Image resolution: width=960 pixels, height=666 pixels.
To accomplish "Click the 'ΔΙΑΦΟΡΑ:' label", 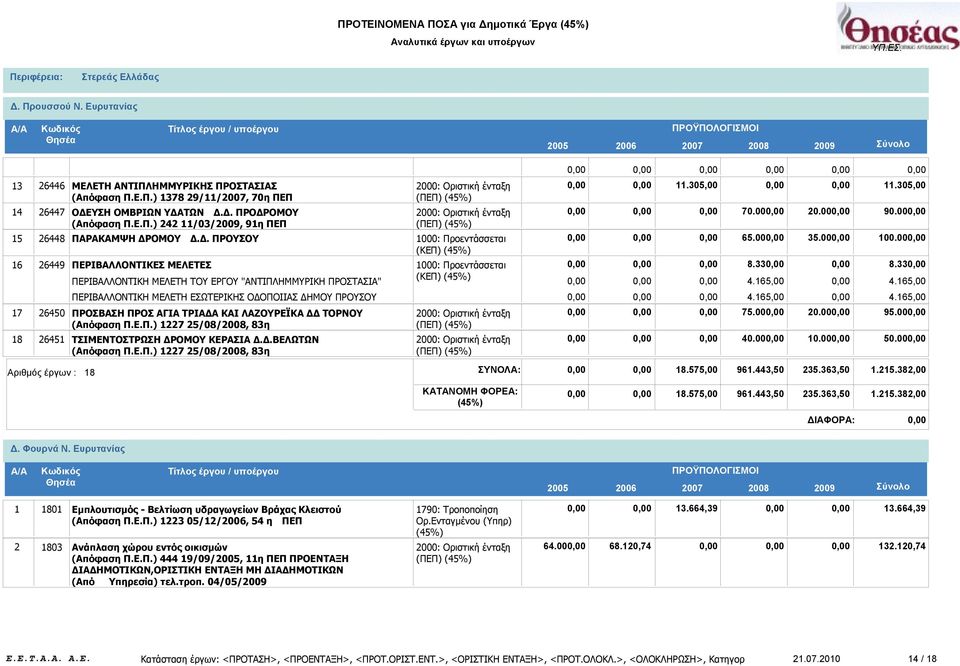I will [x=831, y=420].
